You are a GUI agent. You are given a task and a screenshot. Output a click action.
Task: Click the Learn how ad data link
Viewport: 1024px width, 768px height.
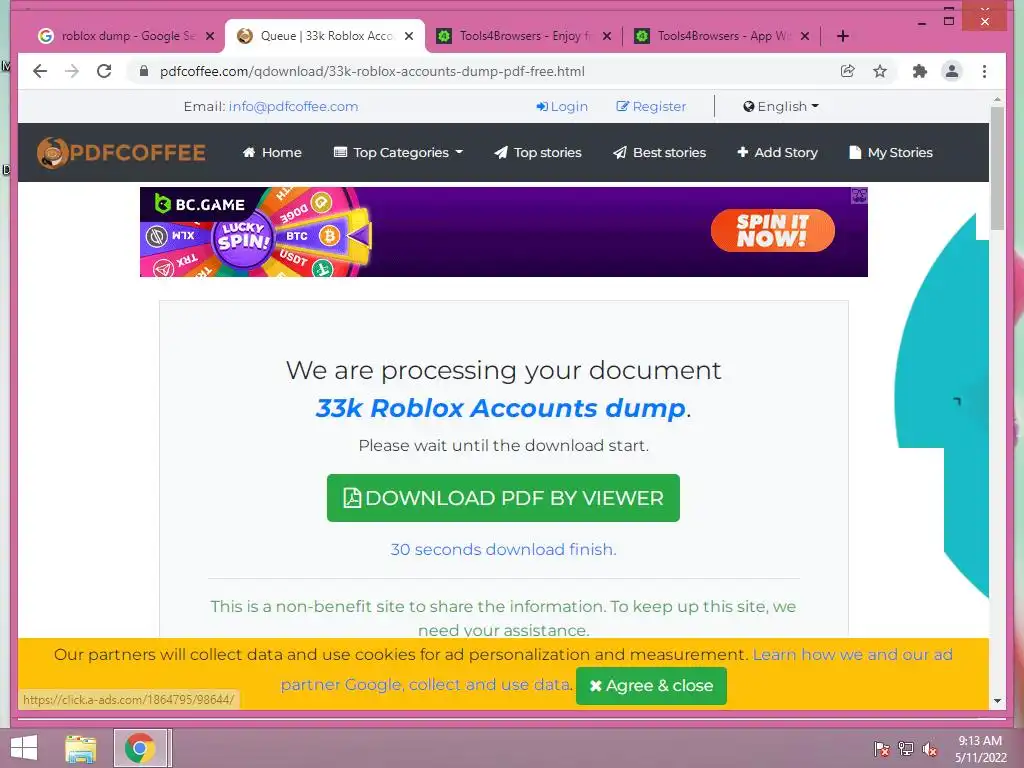click(x=852, y=654)
